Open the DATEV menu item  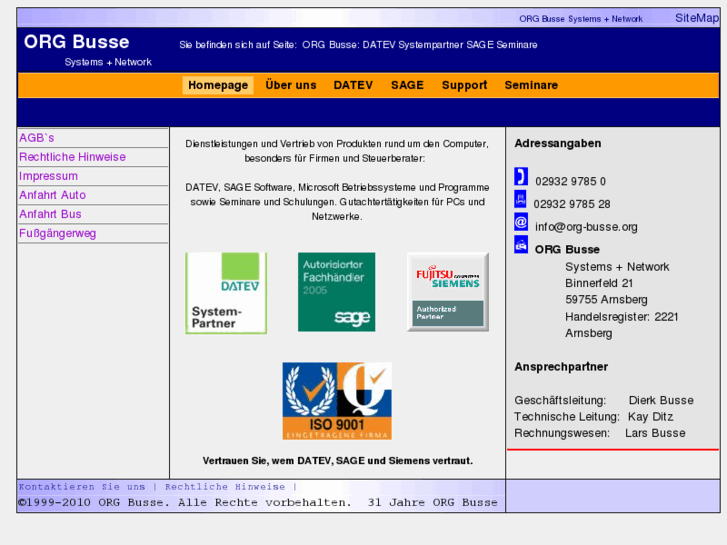pyautogui.click(x=353, y=85)
